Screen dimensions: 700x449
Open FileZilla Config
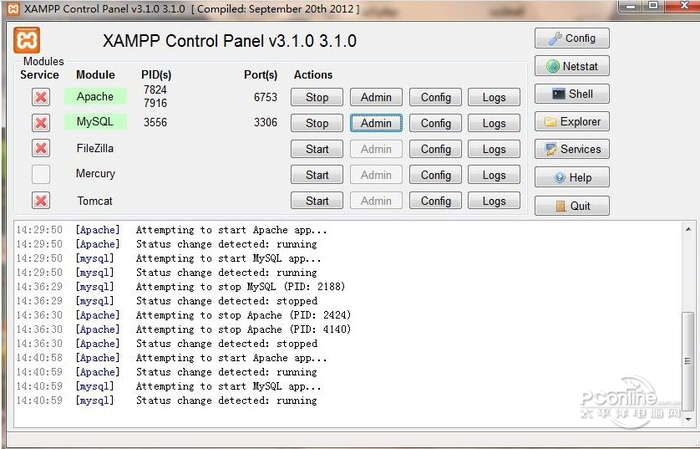(x=436, y=149)
